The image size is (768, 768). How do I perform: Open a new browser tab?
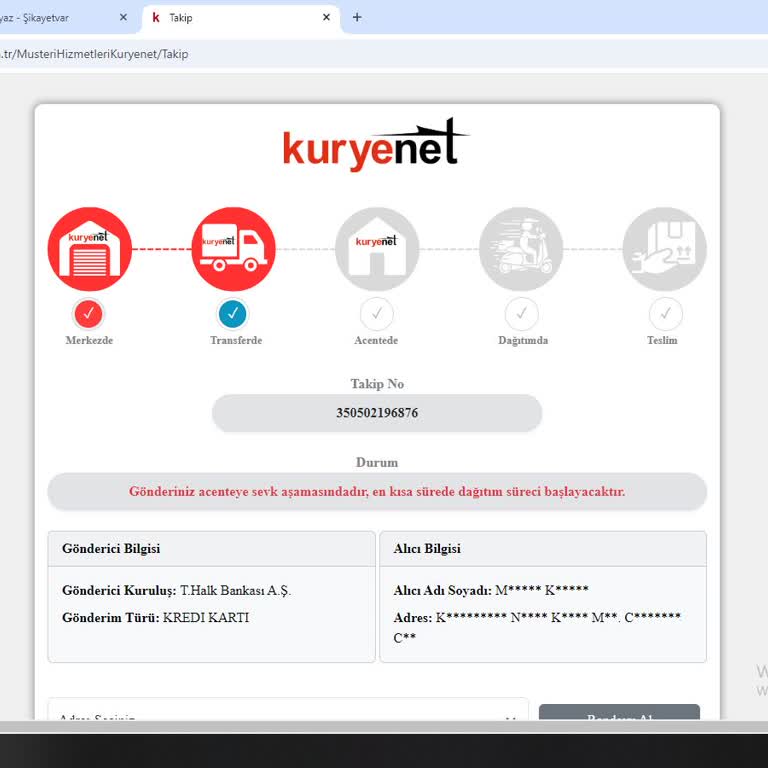tap(357, 17)
